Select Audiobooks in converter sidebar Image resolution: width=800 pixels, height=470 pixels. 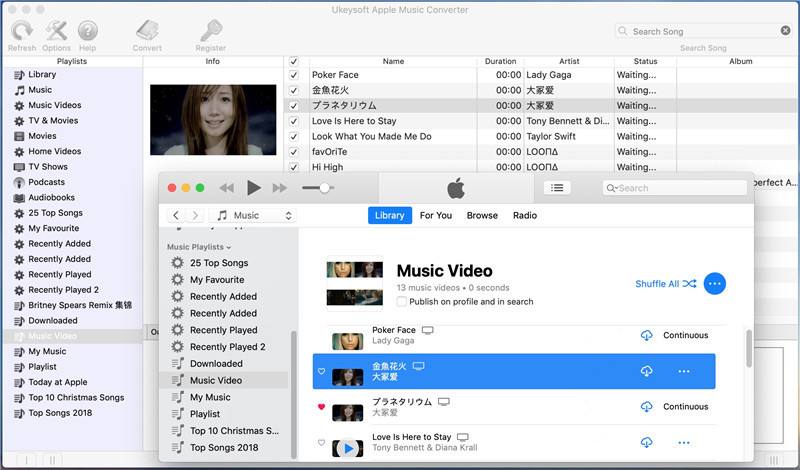coord(52,197)
